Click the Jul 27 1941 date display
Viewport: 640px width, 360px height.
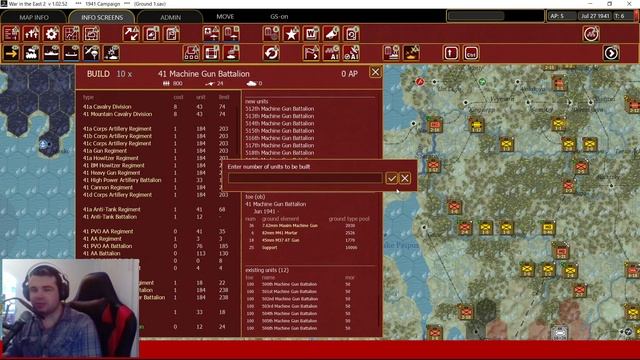click(x=595, y=16)
